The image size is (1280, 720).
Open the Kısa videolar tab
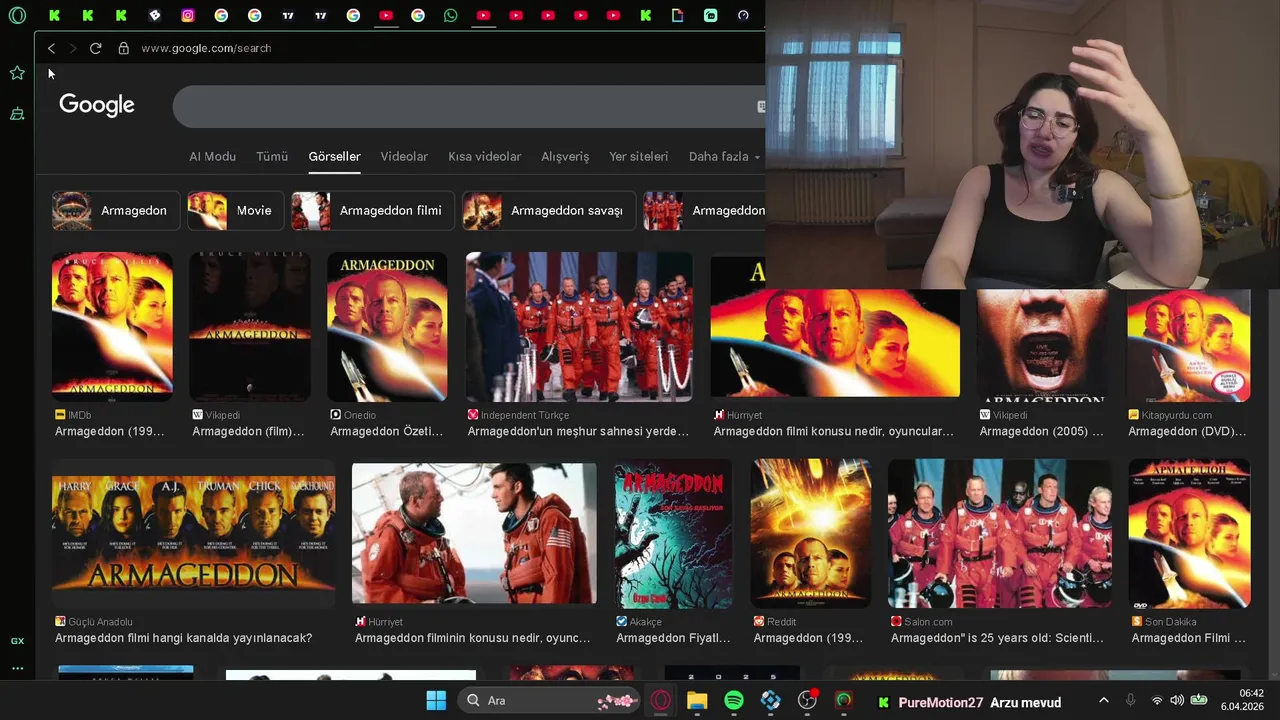pyautogui.click(x=484, y=156)
